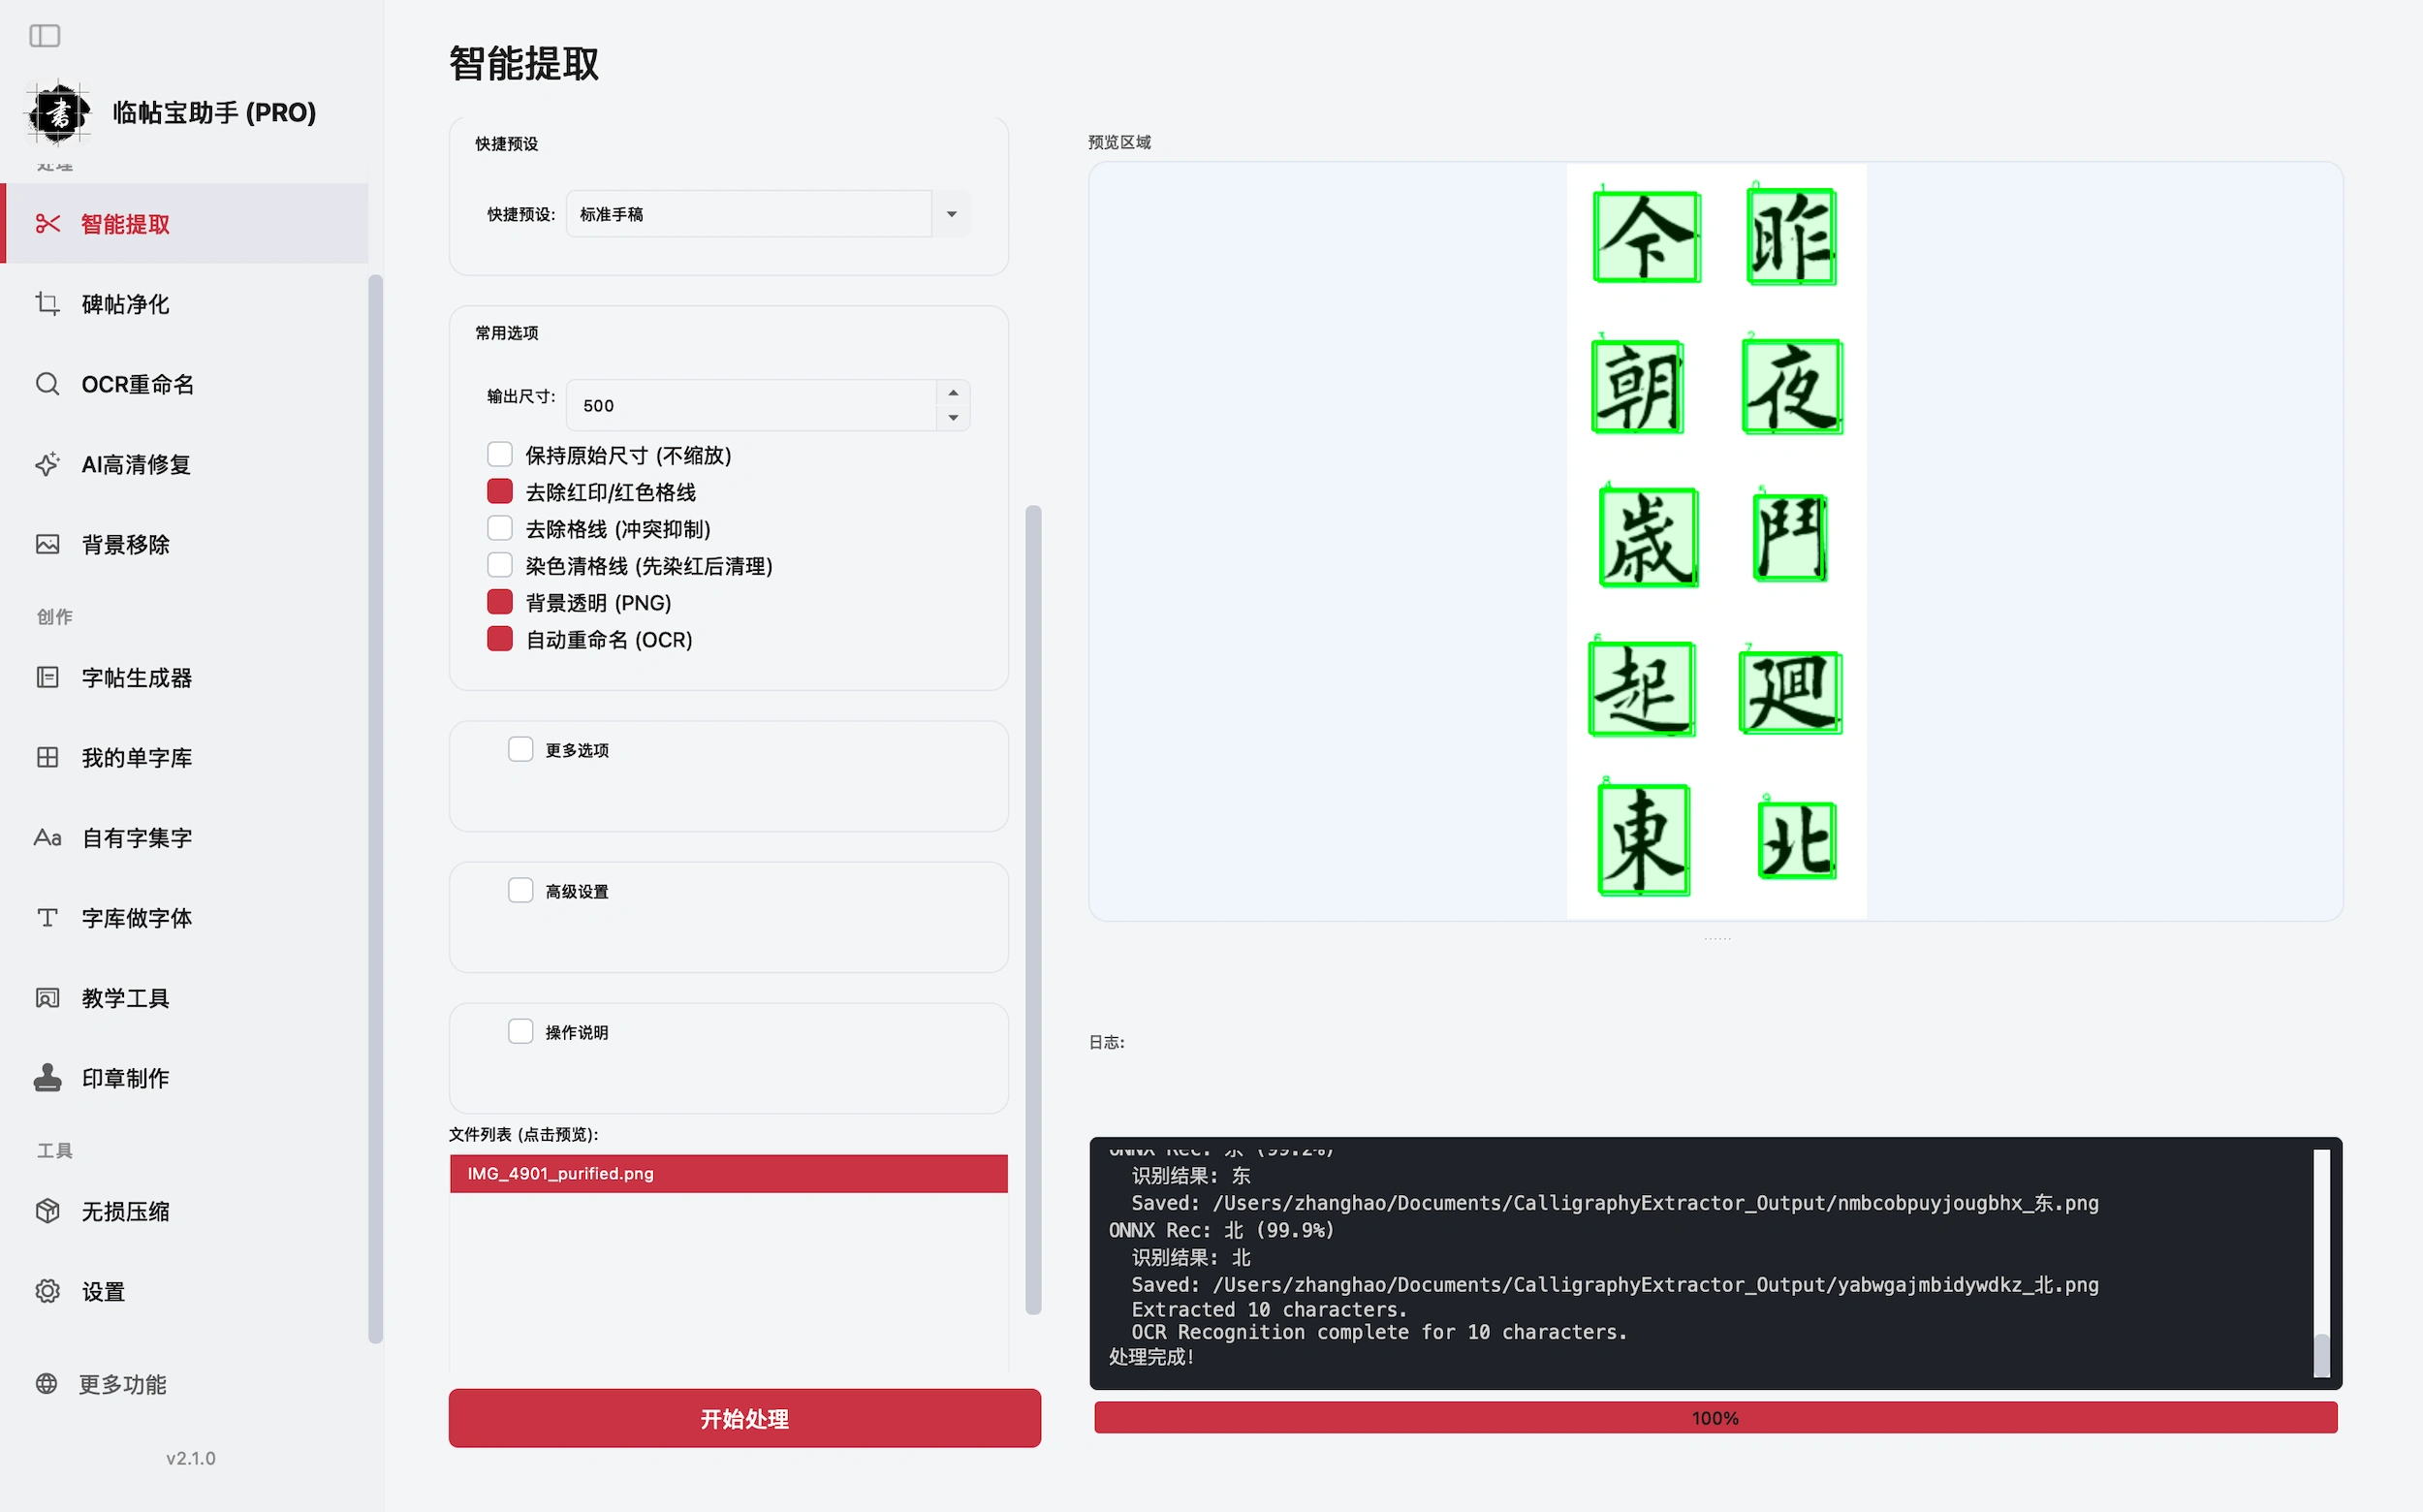Image resolution: width=2423 pixels, height=1512 pixels.
Task: Uncheck 去除红印/红色格线 option
Action: pos(500,492)
